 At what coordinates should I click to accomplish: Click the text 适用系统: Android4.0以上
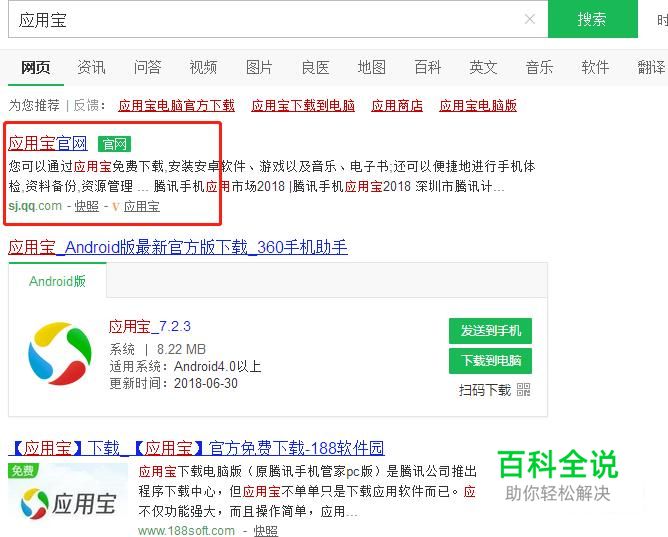185,366
